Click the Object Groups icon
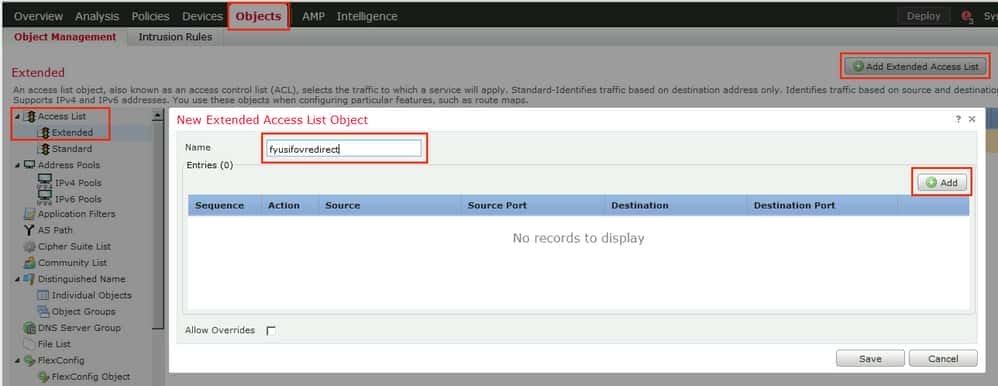The image size is (998, 386). click(x=43, y=311)
